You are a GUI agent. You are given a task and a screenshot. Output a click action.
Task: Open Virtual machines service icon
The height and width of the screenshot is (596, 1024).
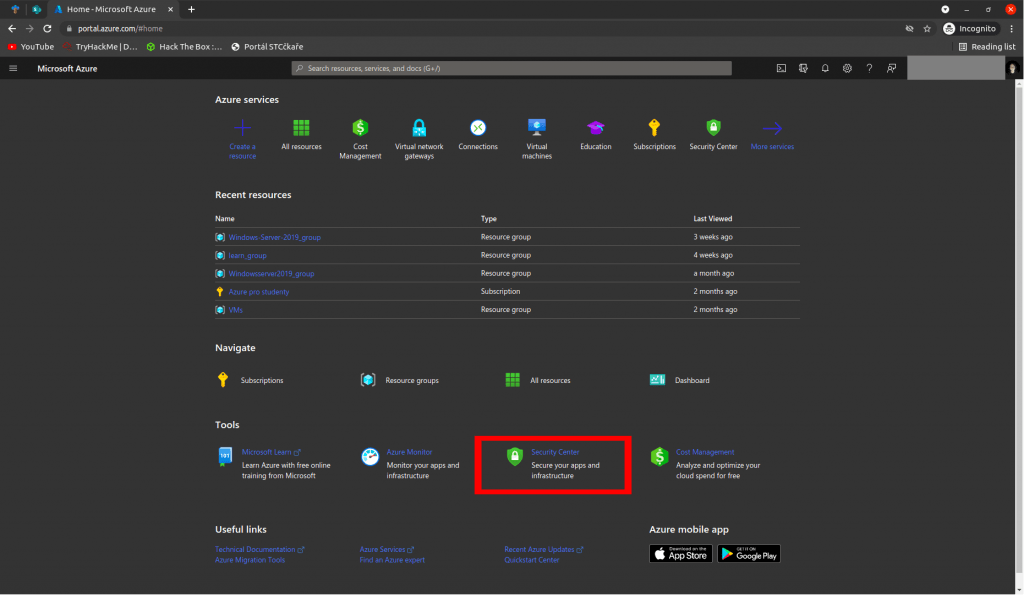(537, 128)
